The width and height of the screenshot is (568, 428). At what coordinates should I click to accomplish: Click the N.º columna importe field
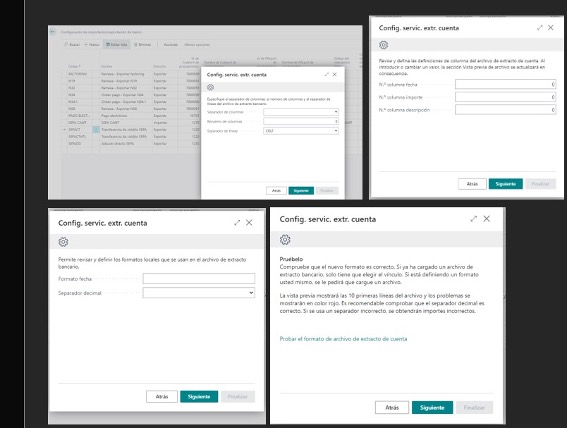[x=505, y=97]
